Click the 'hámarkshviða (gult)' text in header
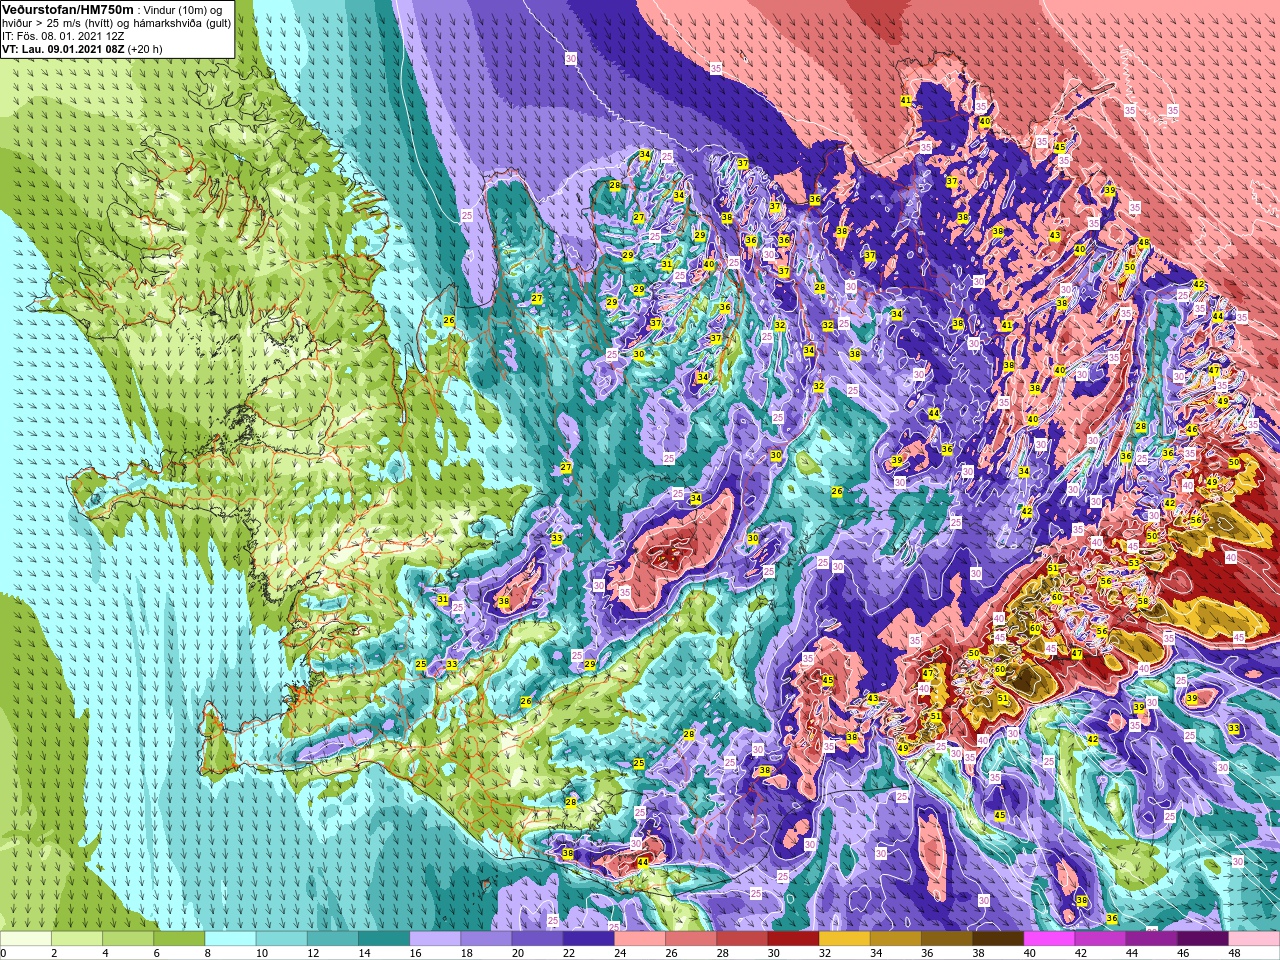This screenshot has height=960, width=1280. tap(180, 22)
